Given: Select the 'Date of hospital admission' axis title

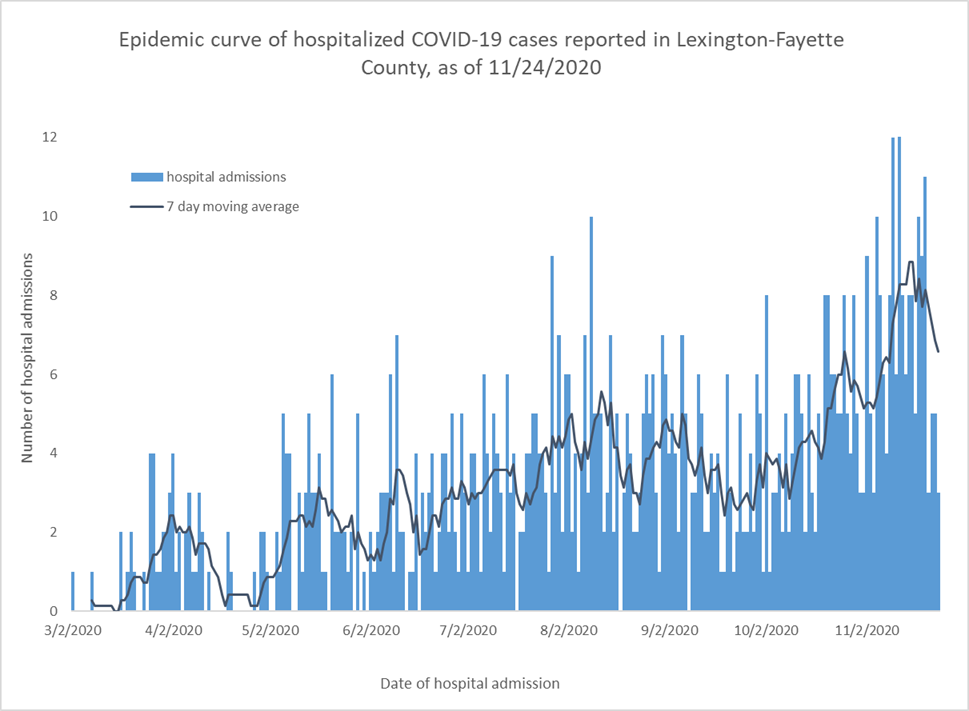Looking at the screenshot, I should [x=470, y=683].
